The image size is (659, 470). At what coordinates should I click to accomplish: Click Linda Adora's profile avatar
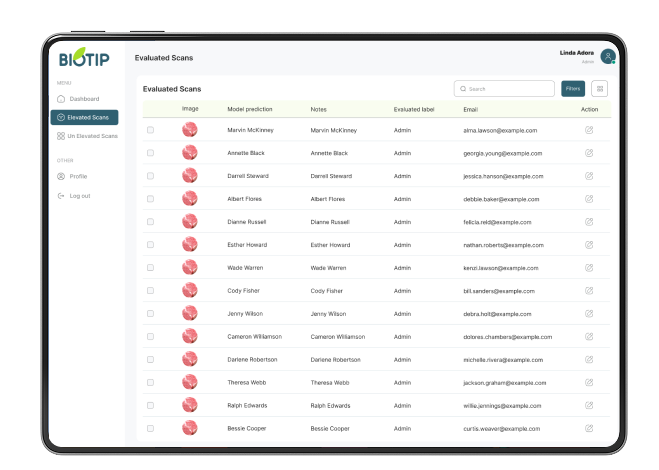(608, 57)
